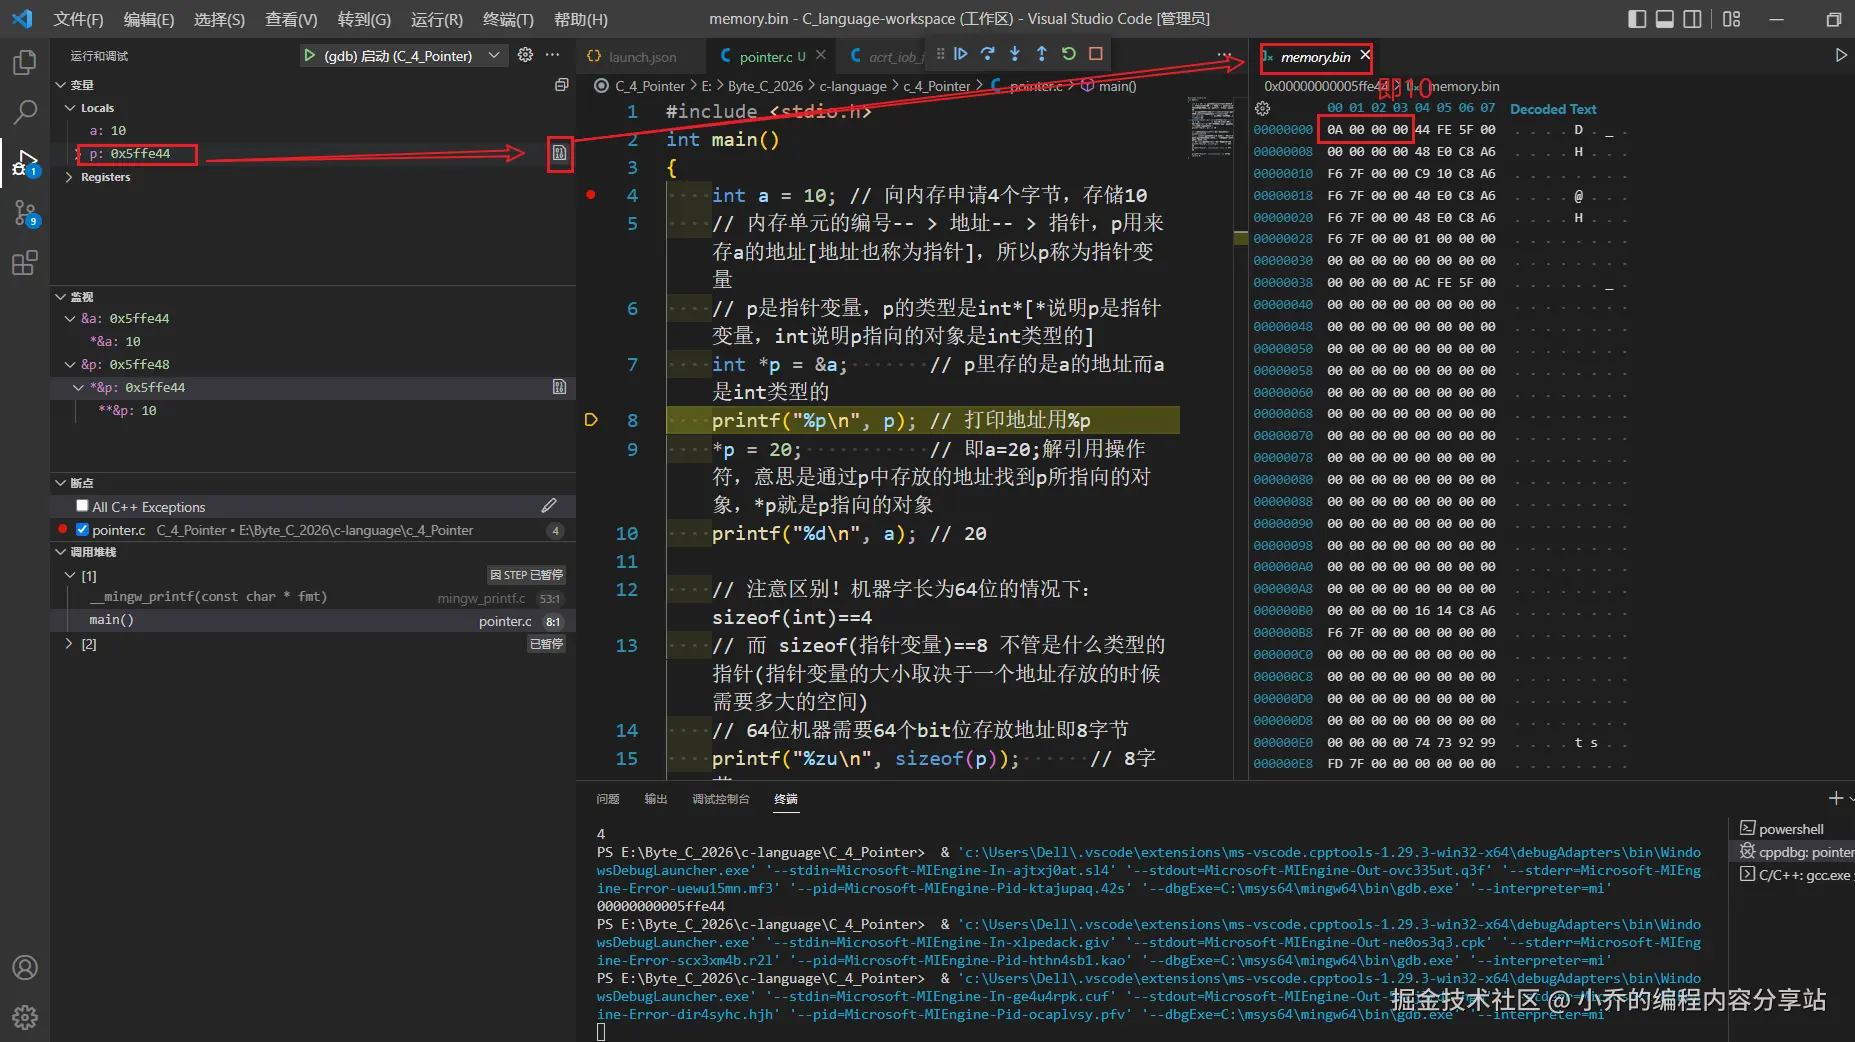Open the 文件(F) menu

pos(78,19)
